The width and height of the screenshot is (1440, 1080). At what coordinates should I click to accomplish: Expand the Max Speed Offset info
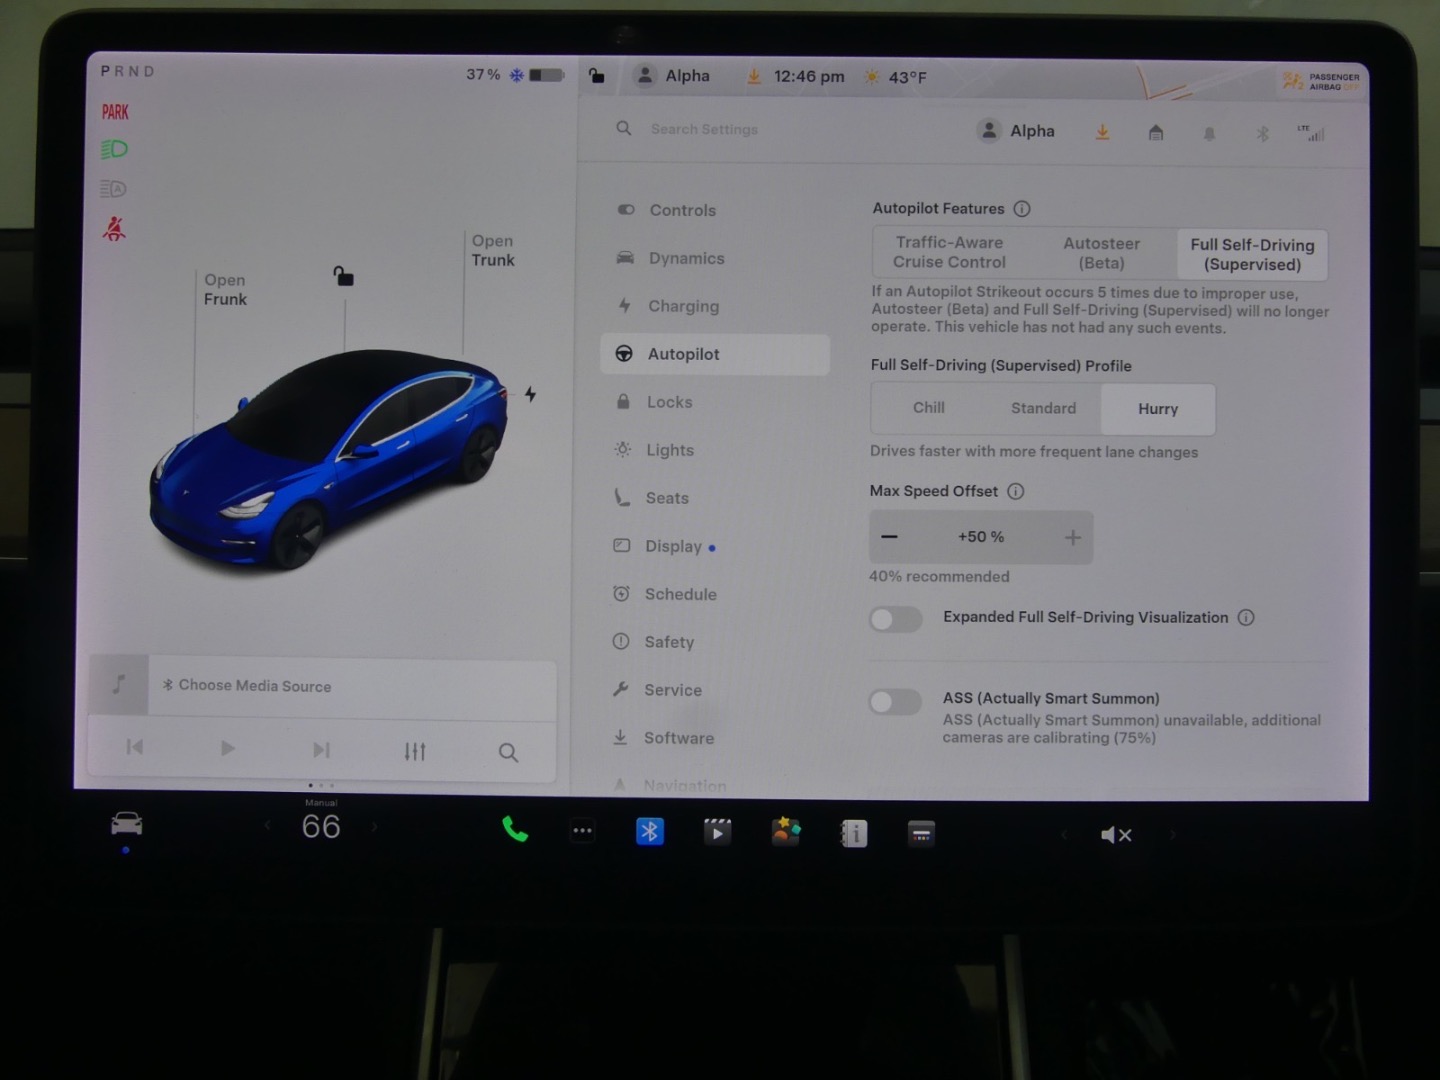pos(1016,492)
